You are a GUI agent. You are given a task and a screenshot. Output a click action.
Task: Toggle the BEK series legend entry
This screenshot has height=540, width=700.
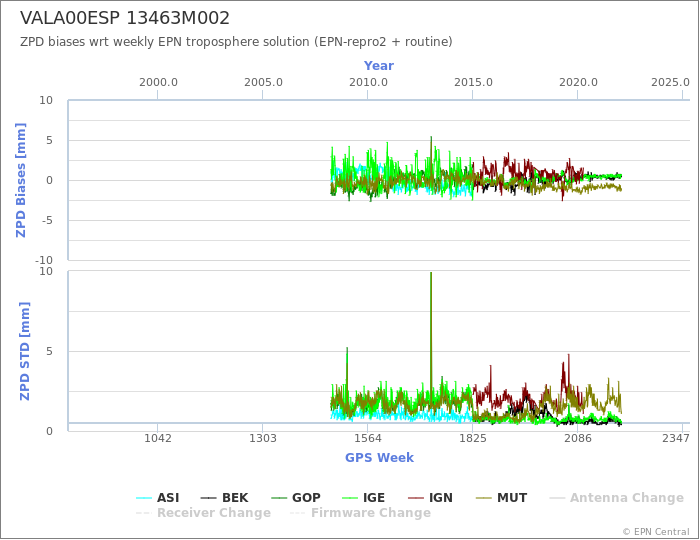coord(224,498)
